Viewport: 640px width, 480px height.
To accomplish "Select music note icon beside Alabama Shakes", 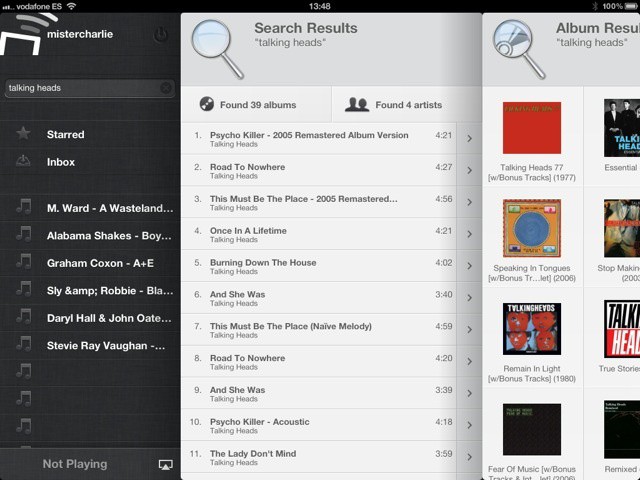I will (24, 236).
